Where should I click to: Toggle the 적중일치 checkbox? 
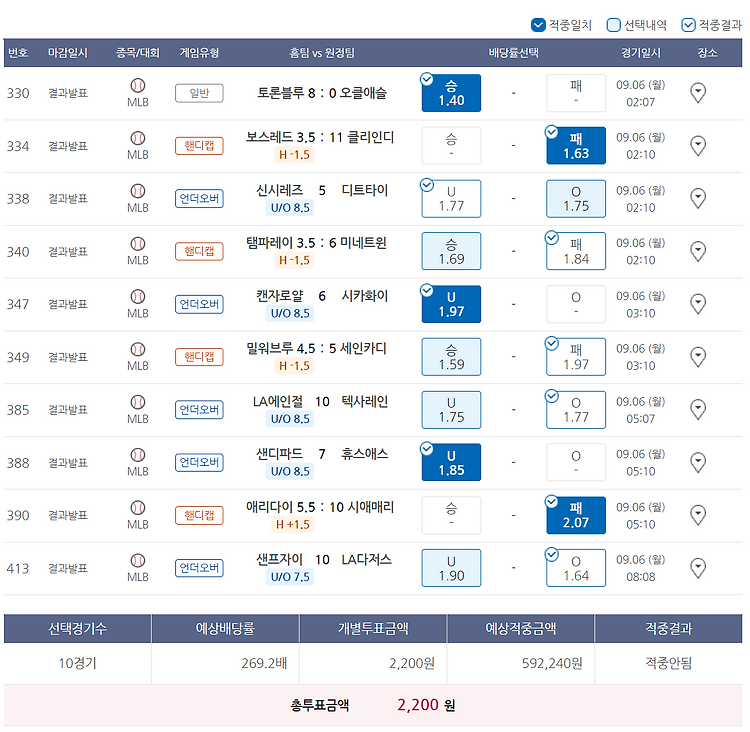[x=538, y=25]
